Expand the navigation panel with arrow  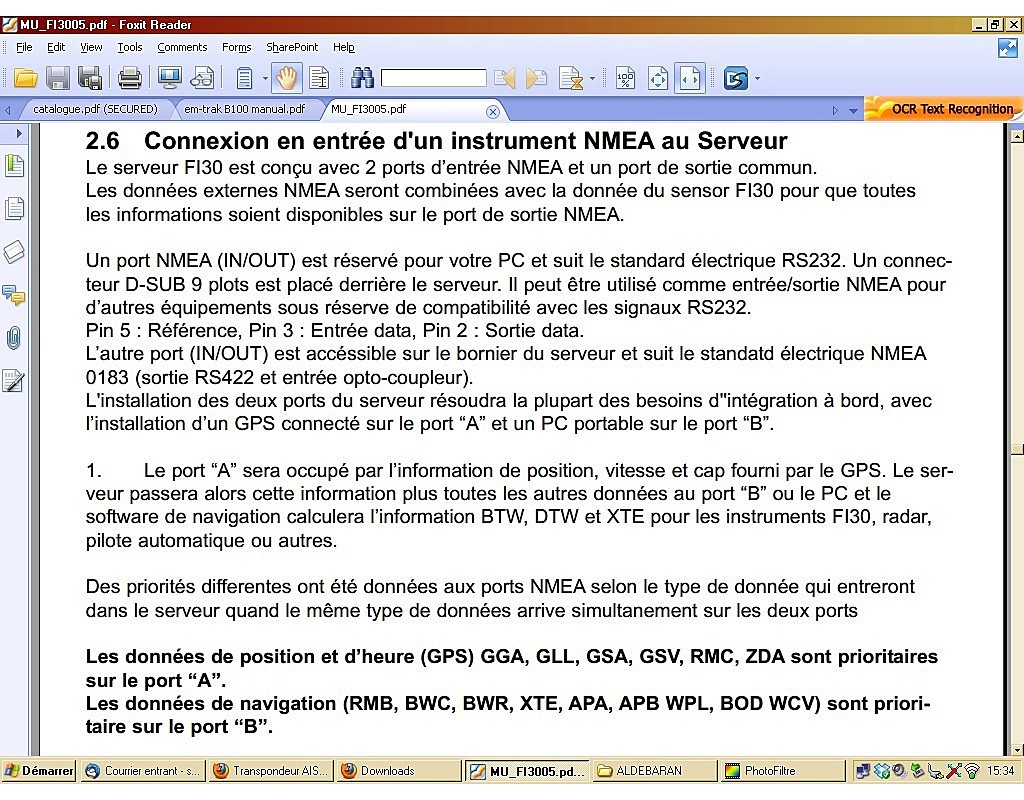point(19,133)
